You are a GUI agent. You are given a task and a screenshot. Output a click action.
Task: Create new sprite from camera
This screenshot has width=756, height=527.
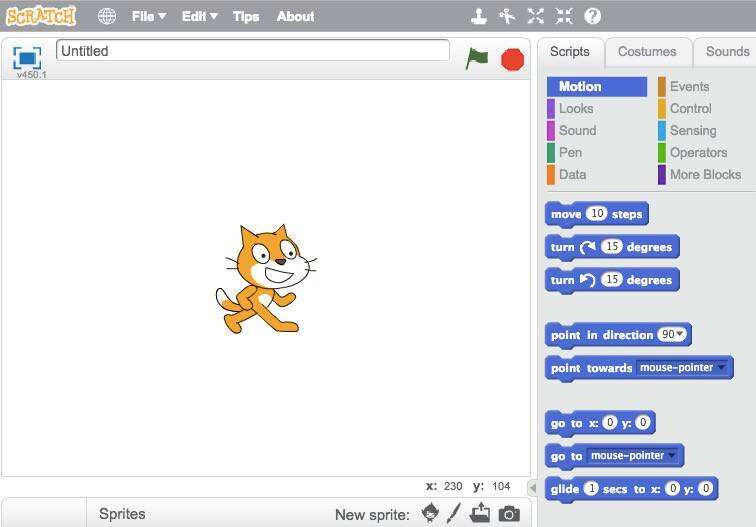(x=509, y=514)
